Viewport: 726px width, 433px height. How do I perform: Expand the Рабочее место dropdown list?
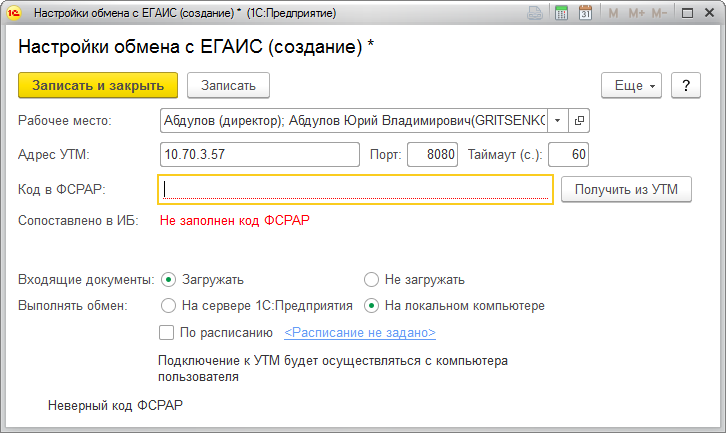[x=558, y=121]
